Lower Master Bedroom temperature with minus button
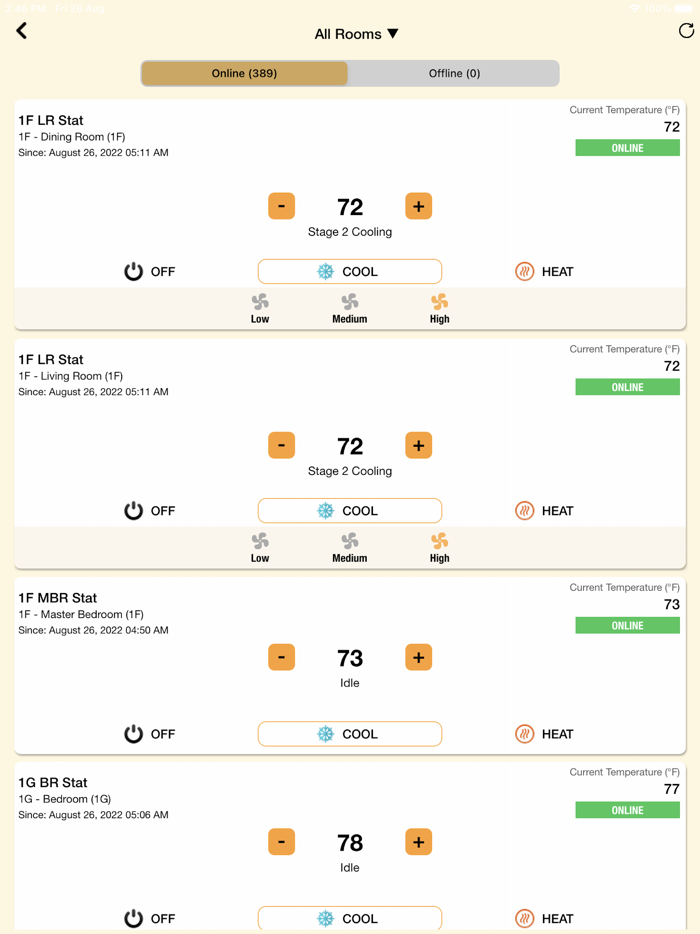 (281, 658)
